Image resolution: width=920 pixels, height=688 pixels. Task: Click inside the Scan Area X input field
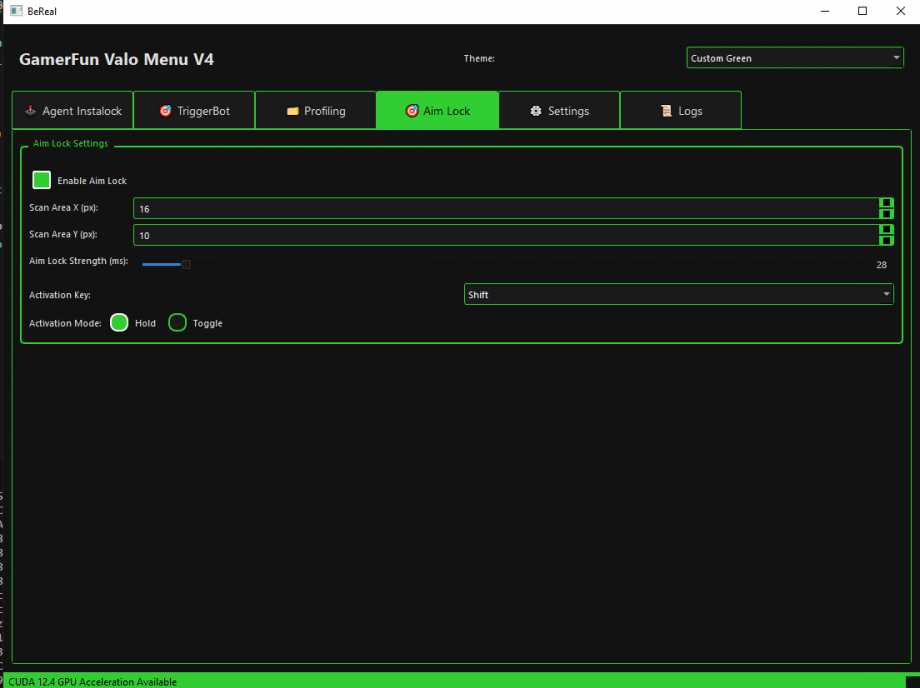click(400, 208)
